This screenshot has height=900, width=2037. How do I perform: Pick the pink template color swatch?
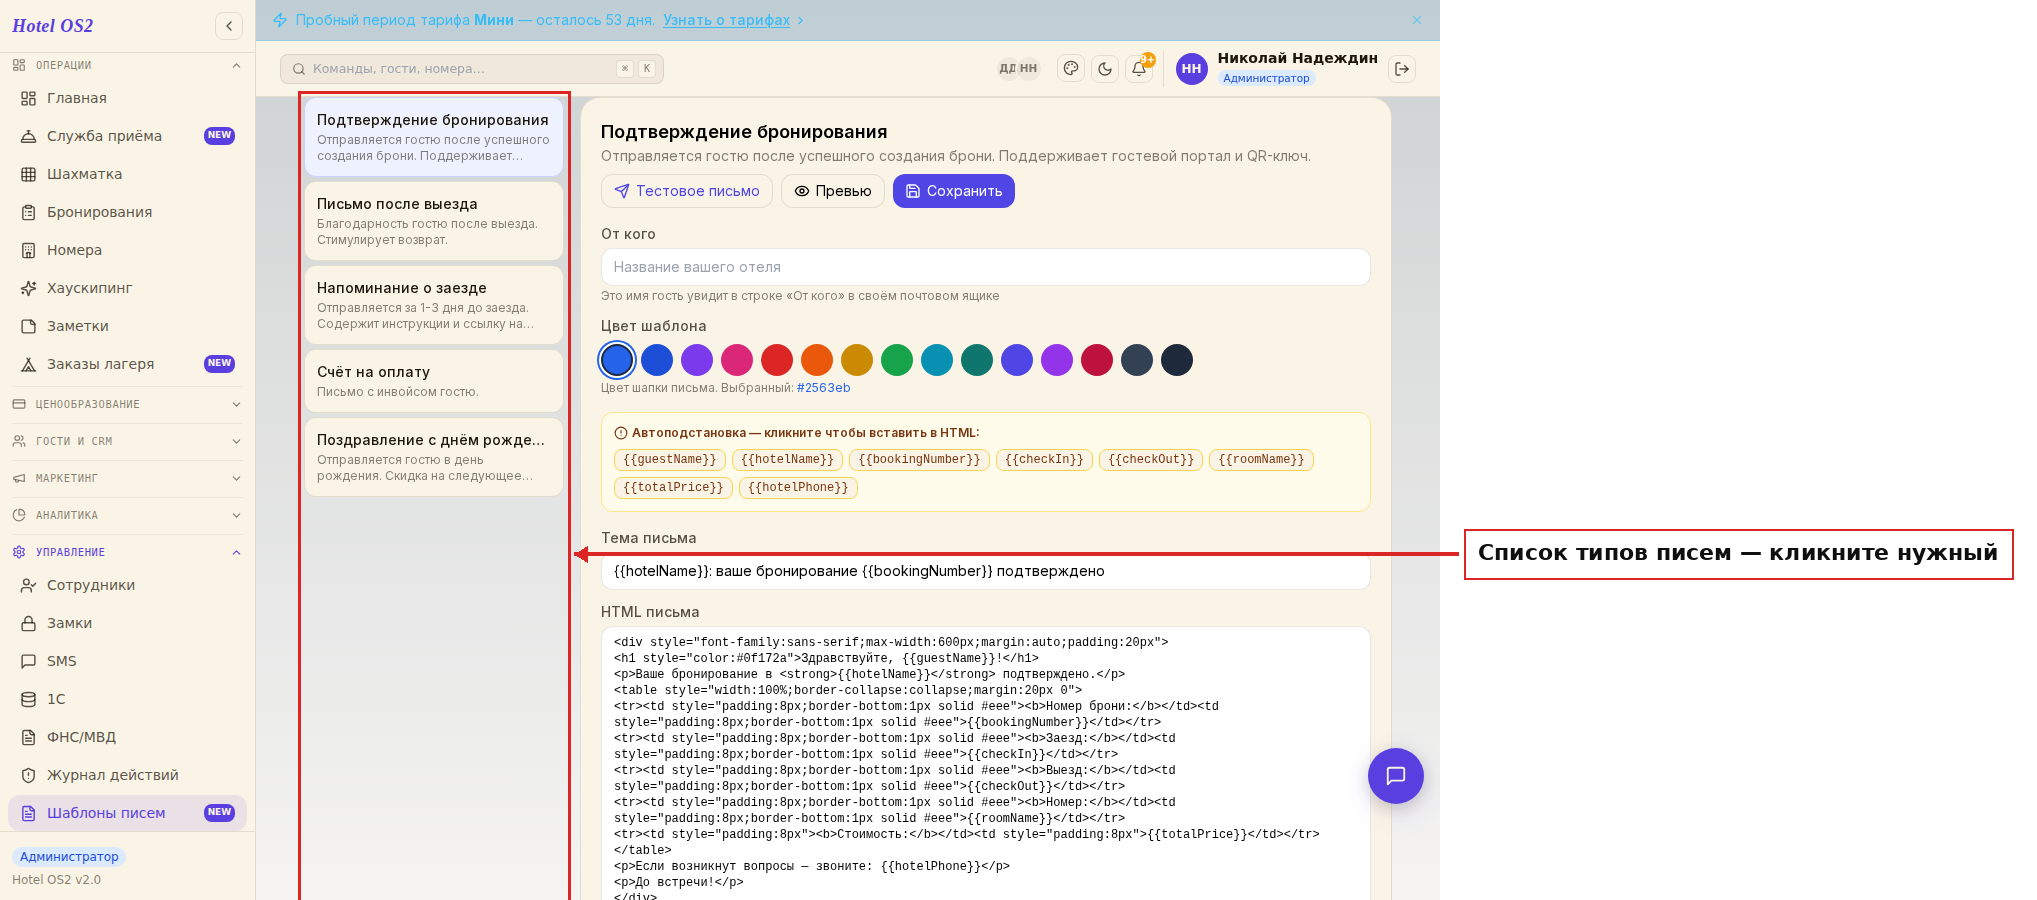pos(737,360)
